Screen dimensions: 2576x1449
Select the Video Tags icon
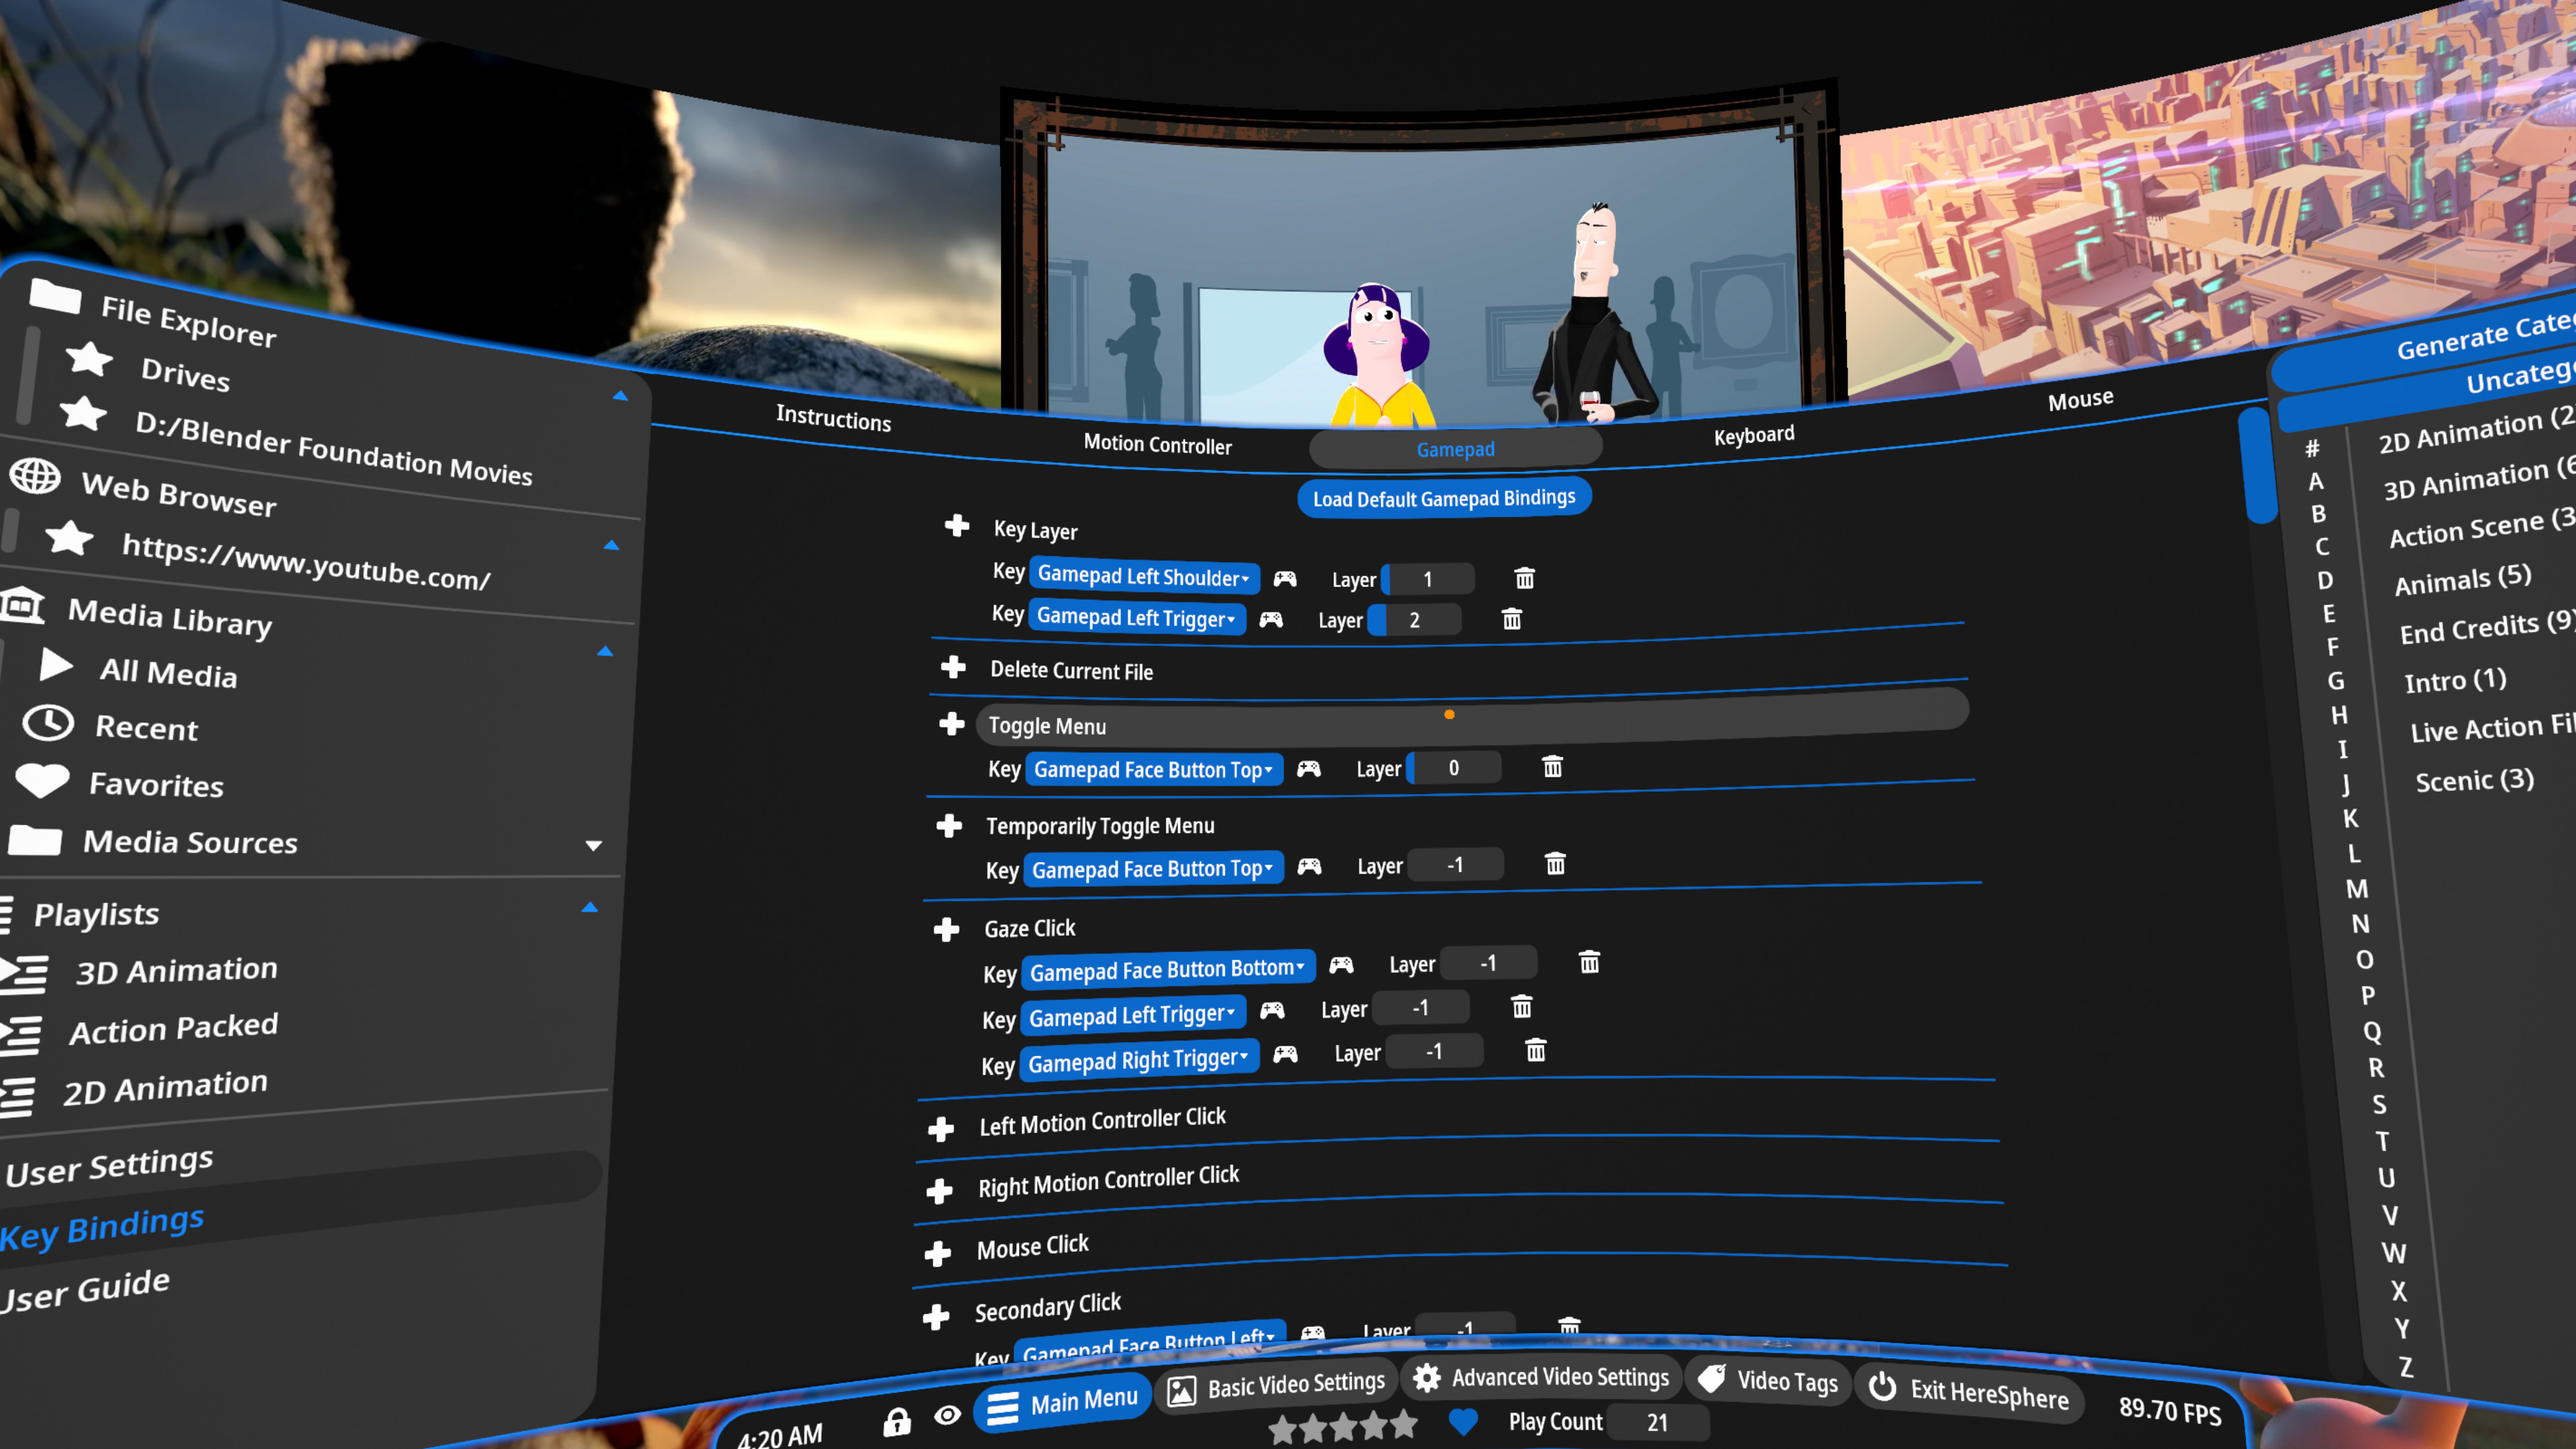[1713, 1379]
